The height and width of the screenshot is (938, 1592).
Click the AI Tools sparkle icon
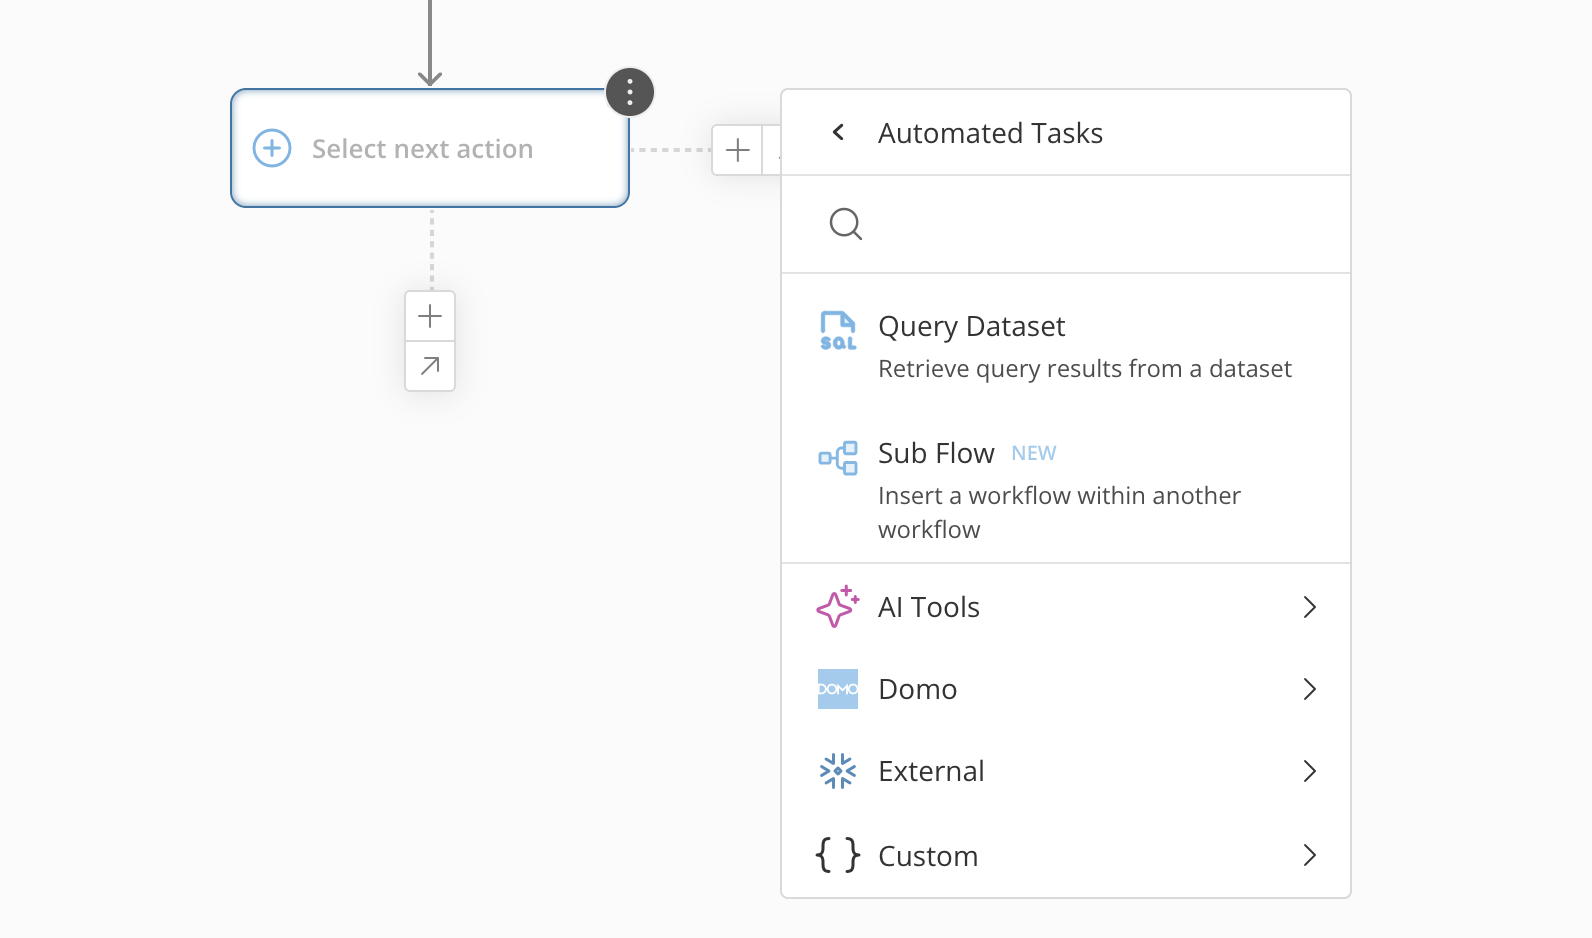click(838, 607)
